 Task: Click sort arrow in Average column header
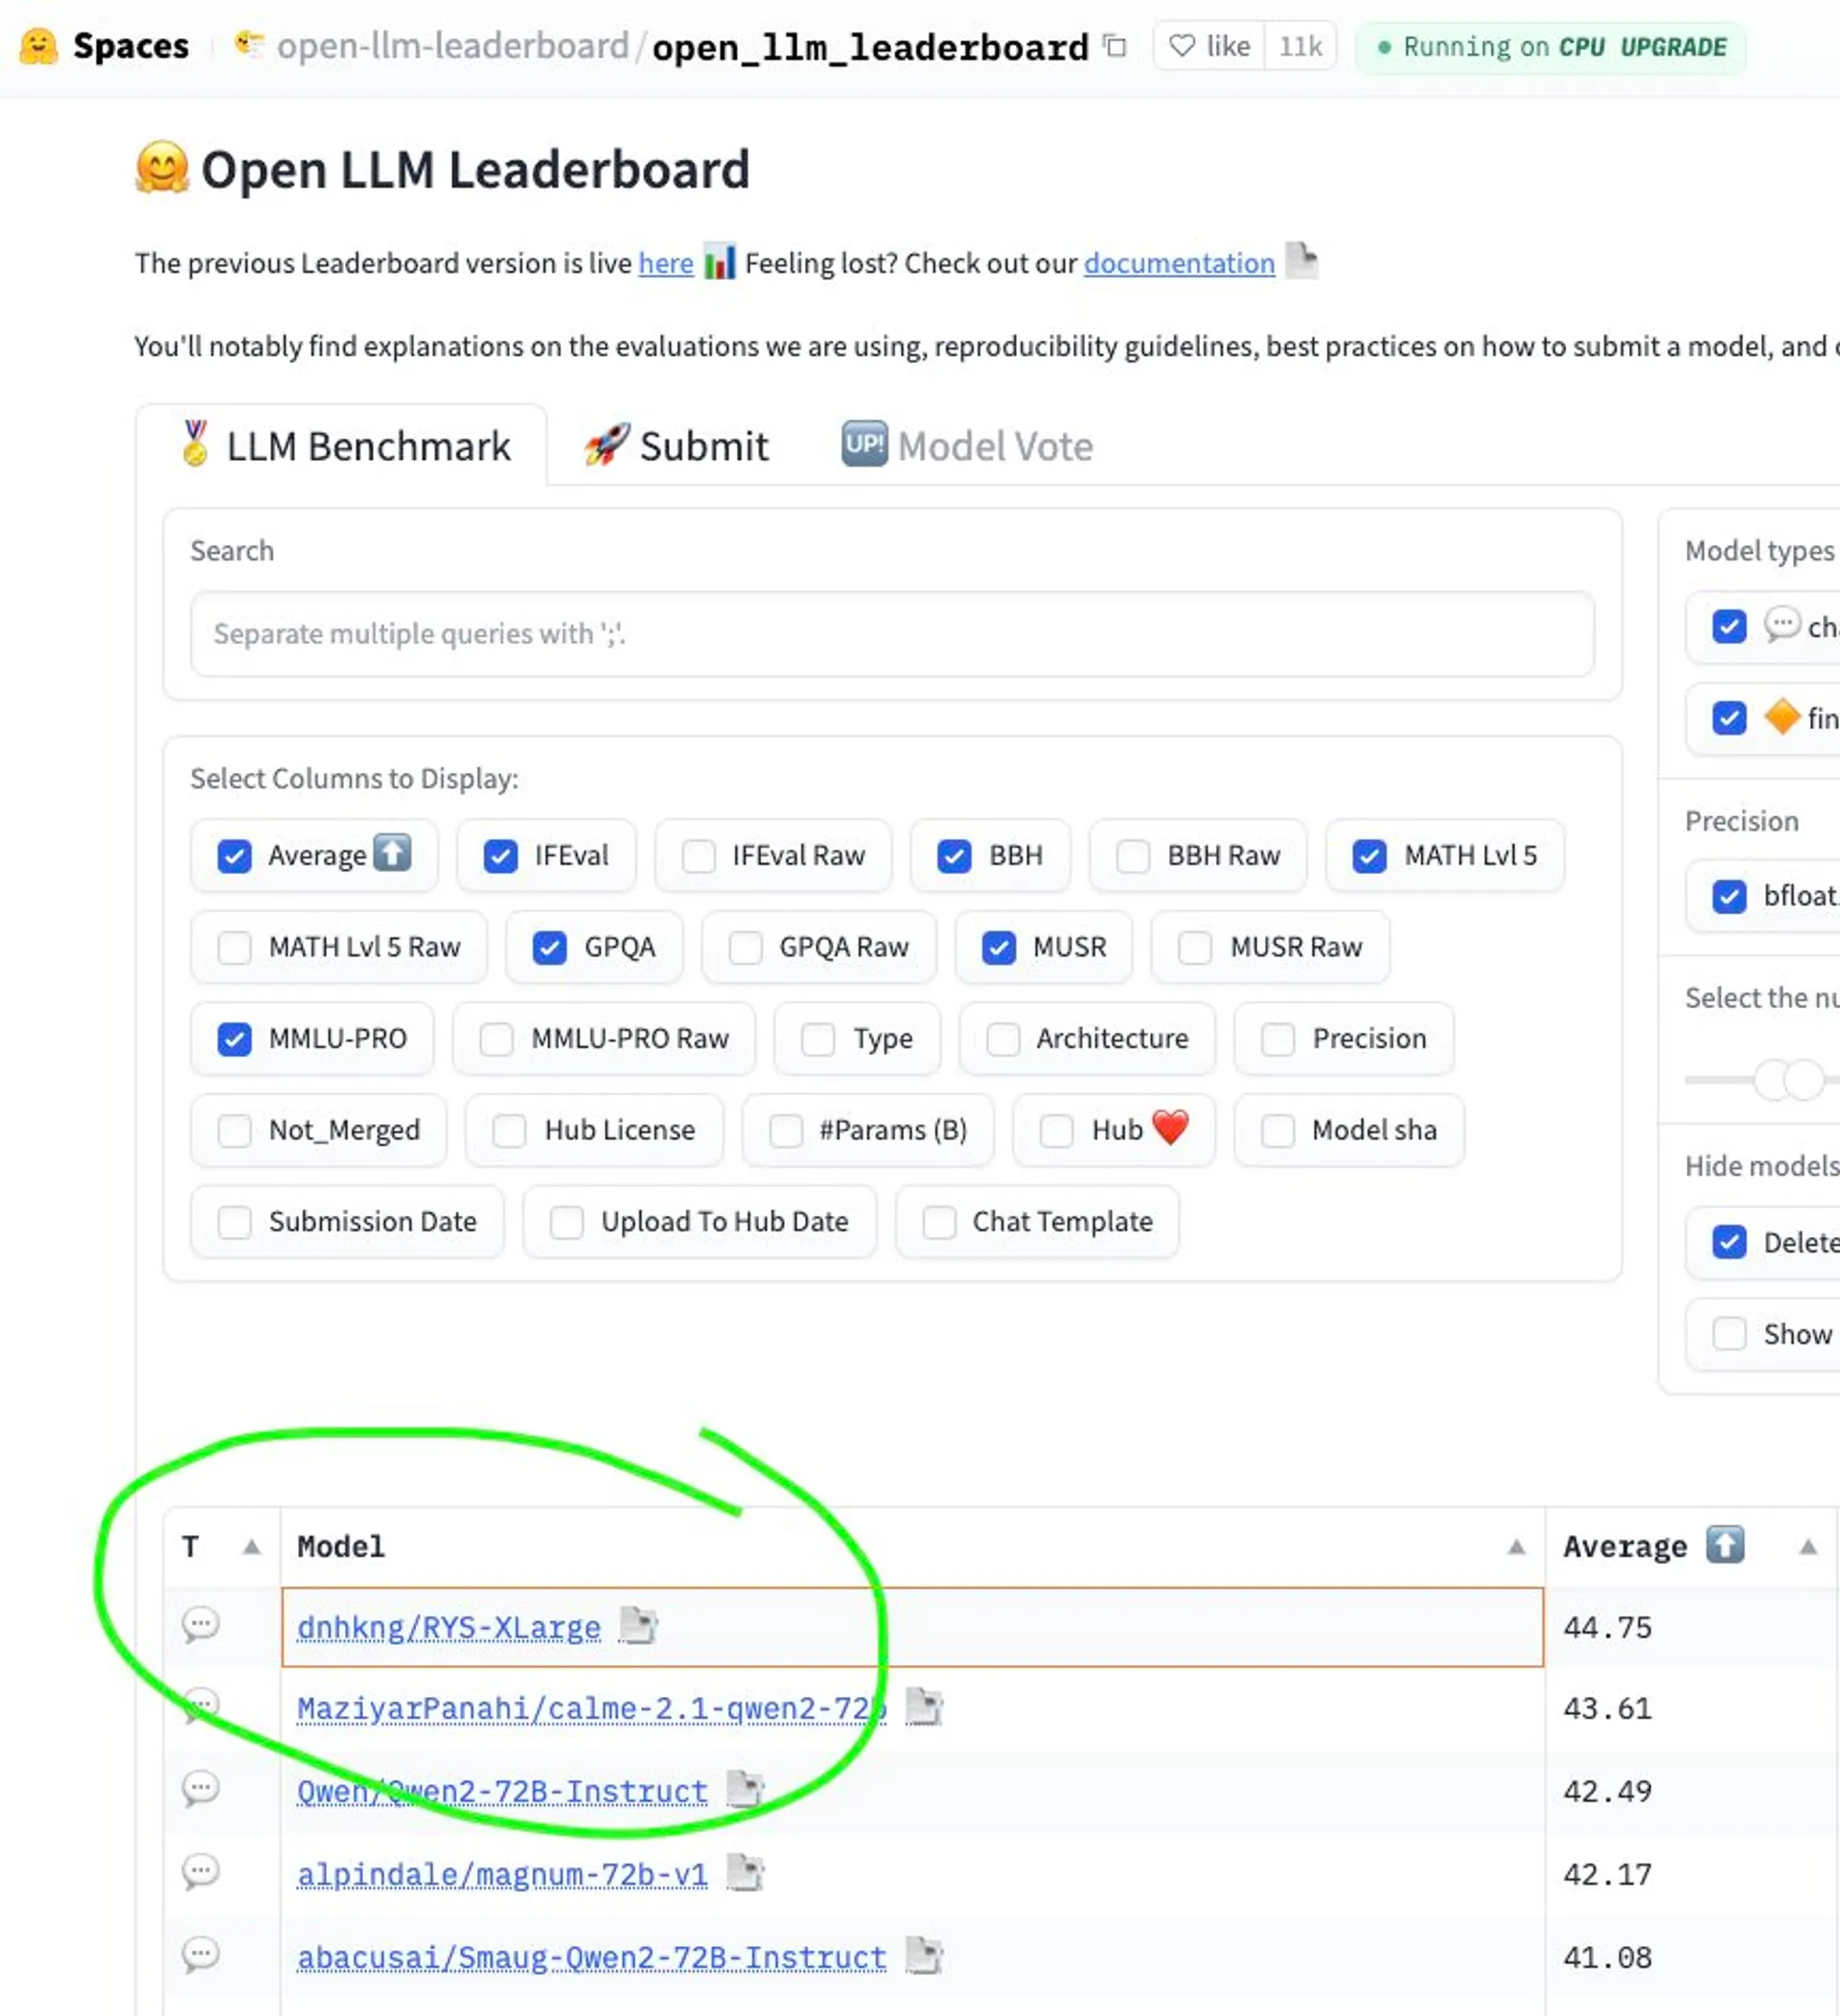pyautogui.click(x=1807, y=1547)
